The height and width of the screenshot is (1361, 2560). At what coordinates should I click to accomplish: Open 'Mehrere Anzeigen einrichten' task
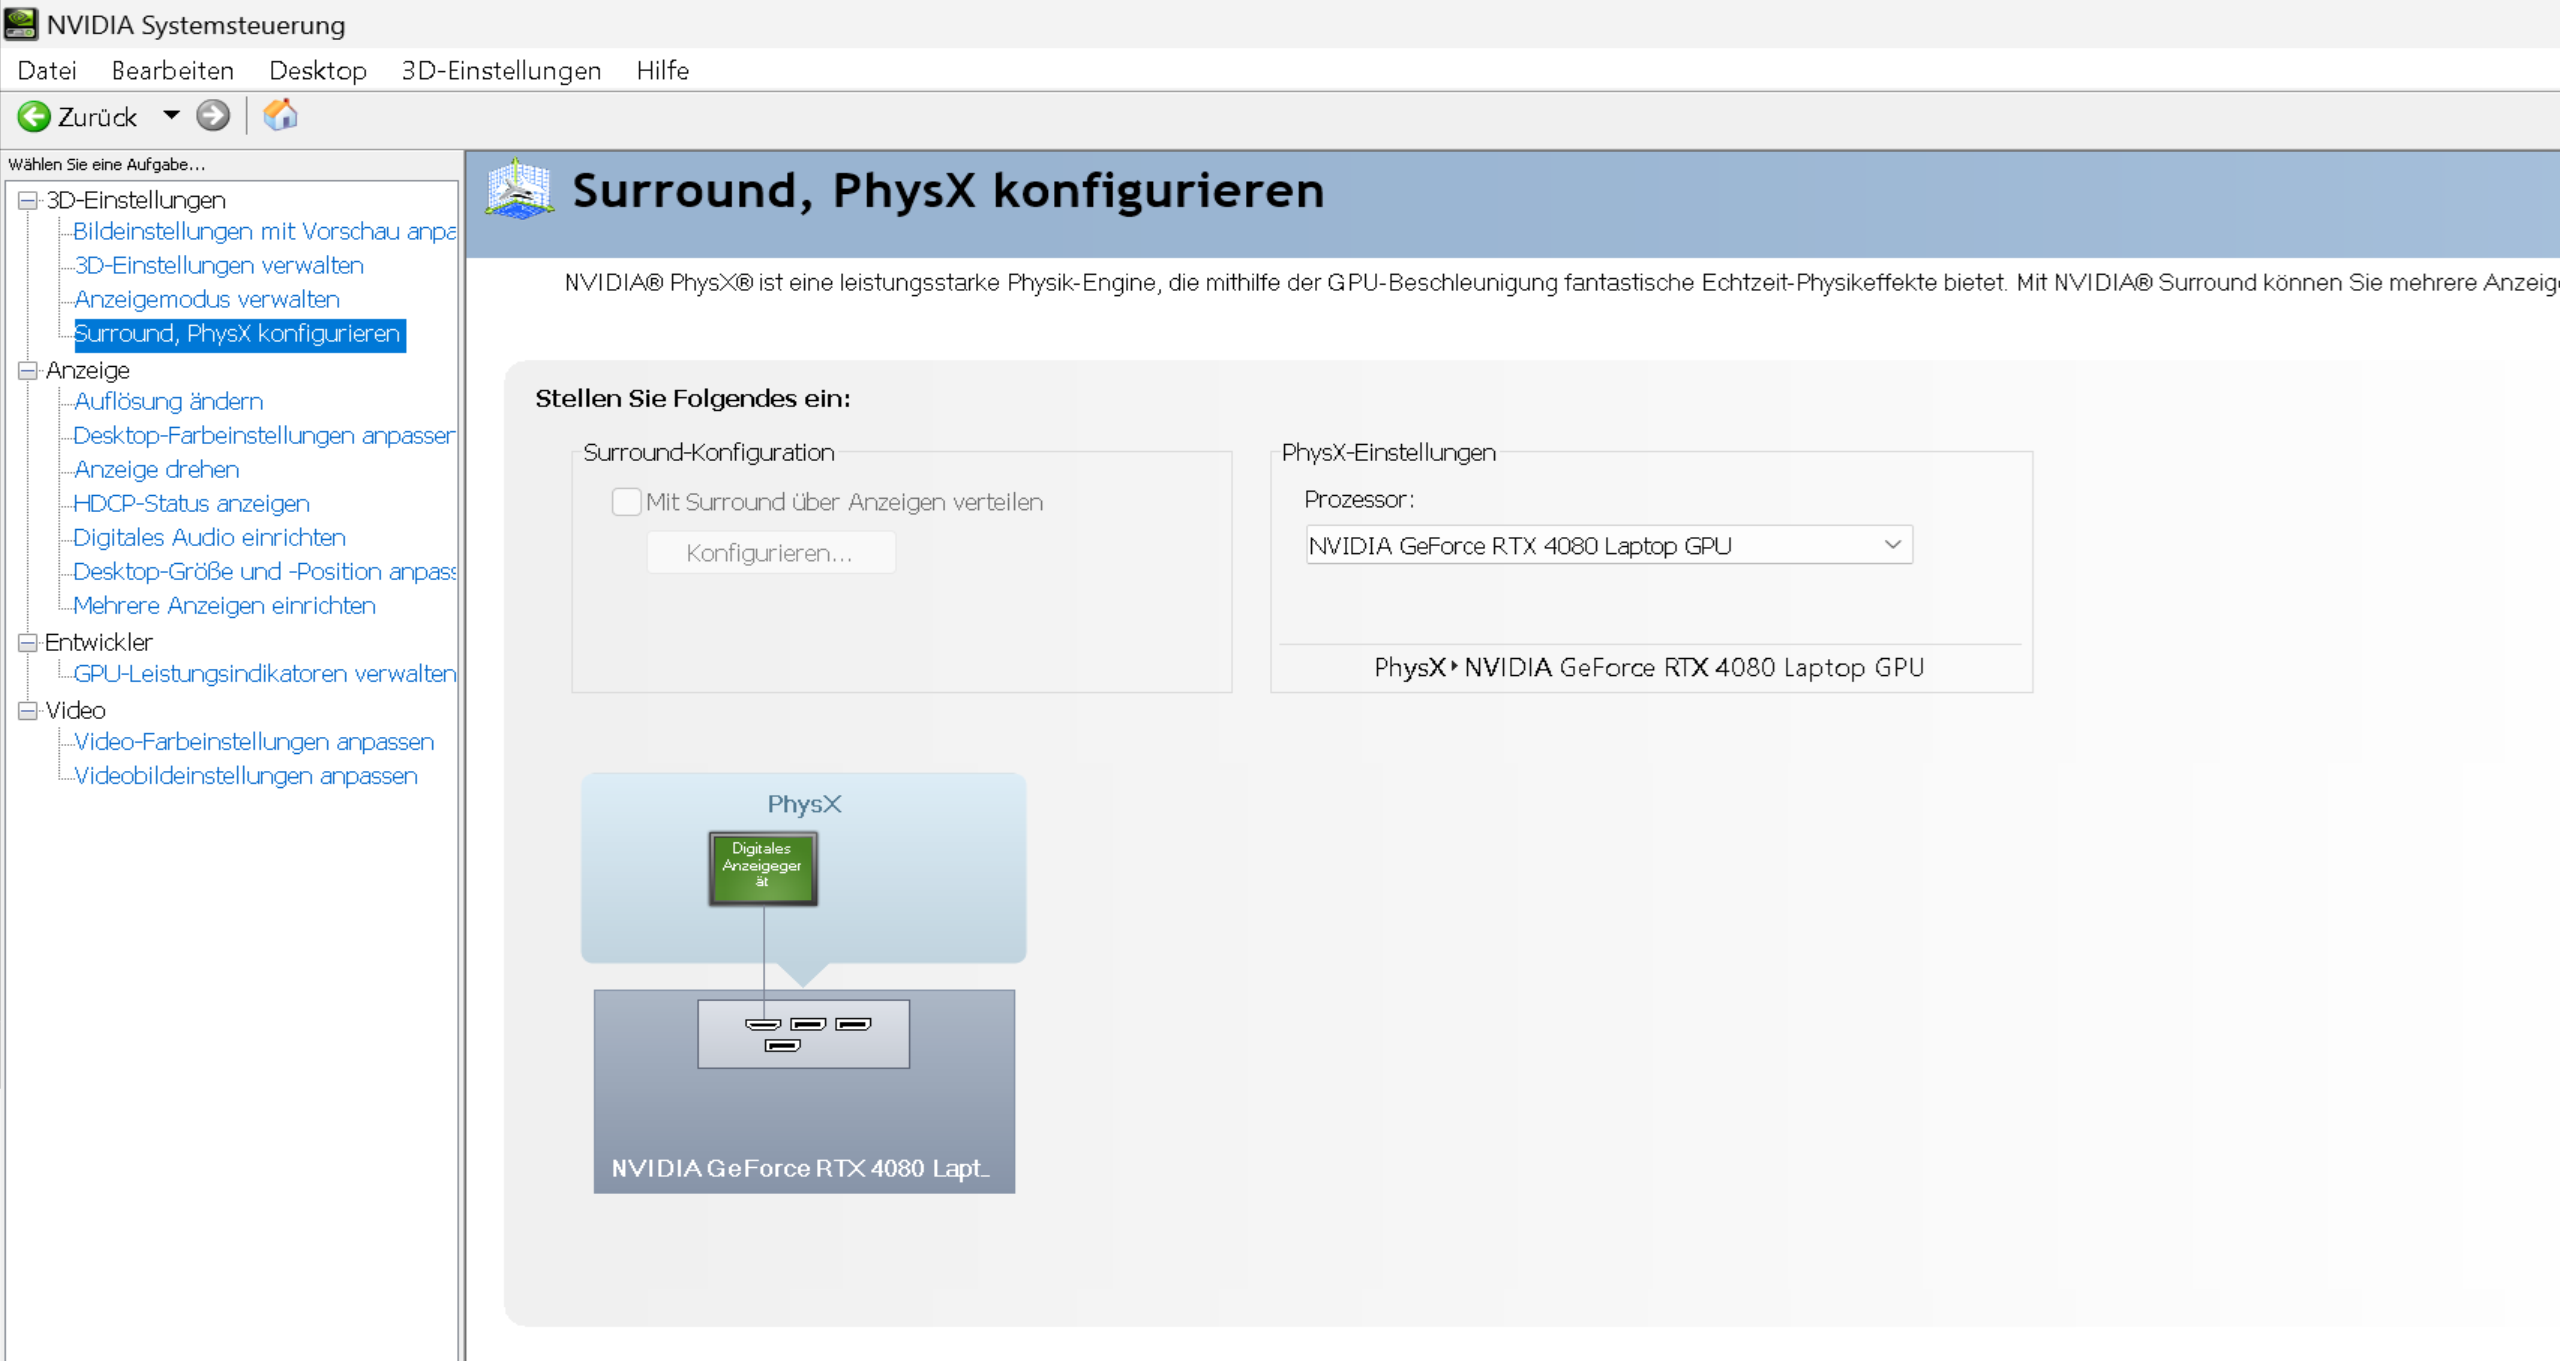click(x=224, y=606)
